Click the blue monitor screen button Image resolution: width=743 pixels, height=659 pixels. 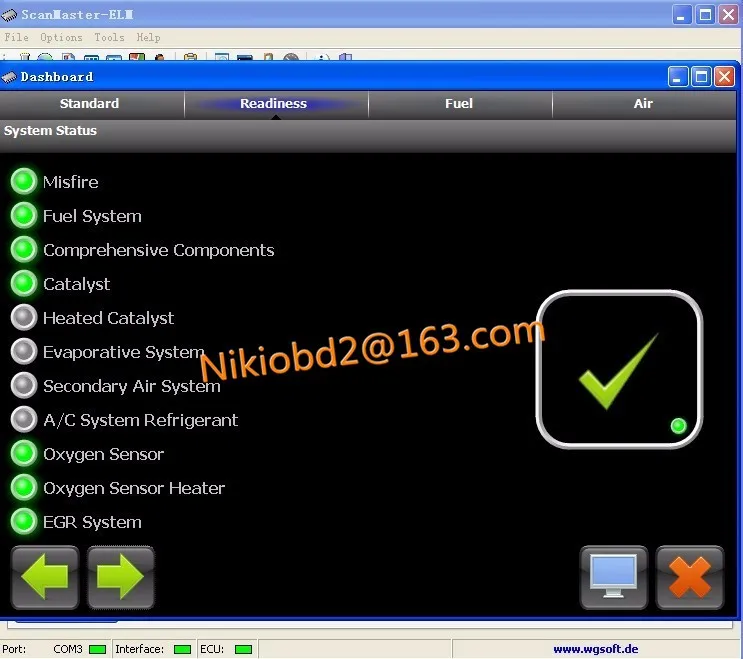point(613,577)
